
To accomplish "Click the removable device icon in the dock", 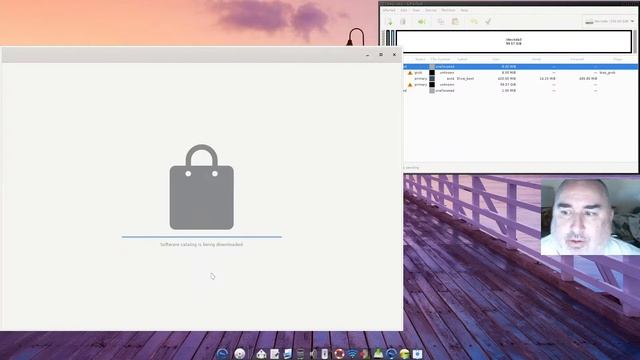I will (x=325, y=354).
